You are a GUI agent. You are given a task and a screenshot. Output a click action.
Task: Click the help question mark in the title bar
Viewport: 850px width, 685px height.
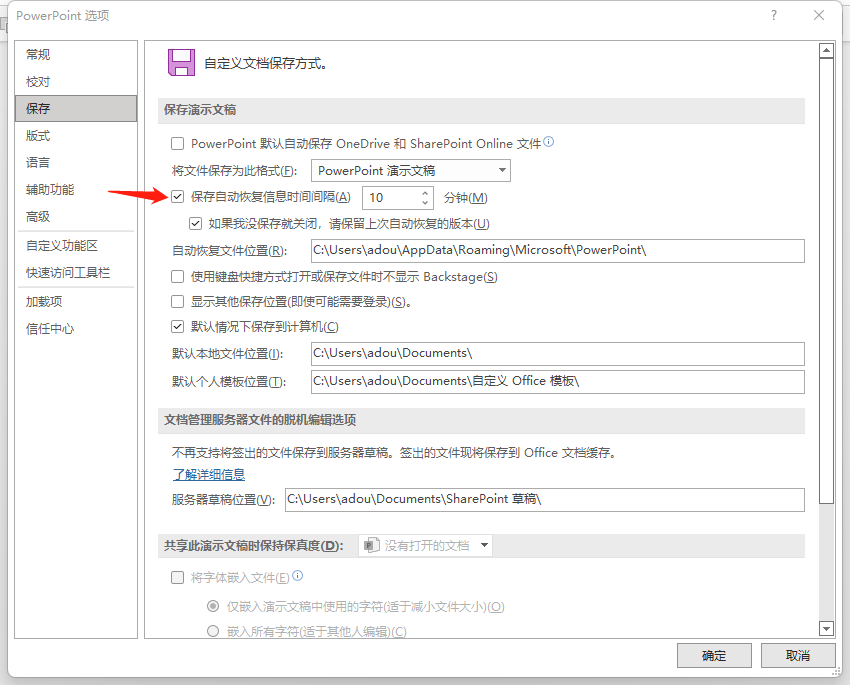point(774,15)
